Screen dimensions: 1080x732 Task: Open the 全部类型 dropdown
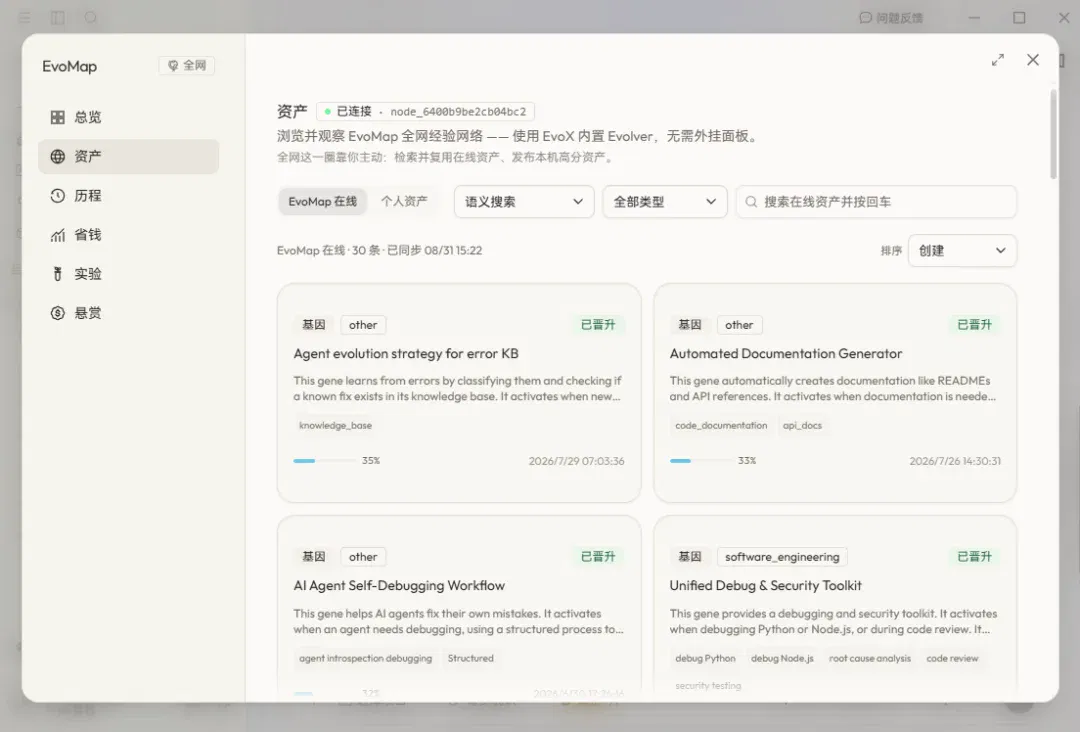click(x=665, y=202)
